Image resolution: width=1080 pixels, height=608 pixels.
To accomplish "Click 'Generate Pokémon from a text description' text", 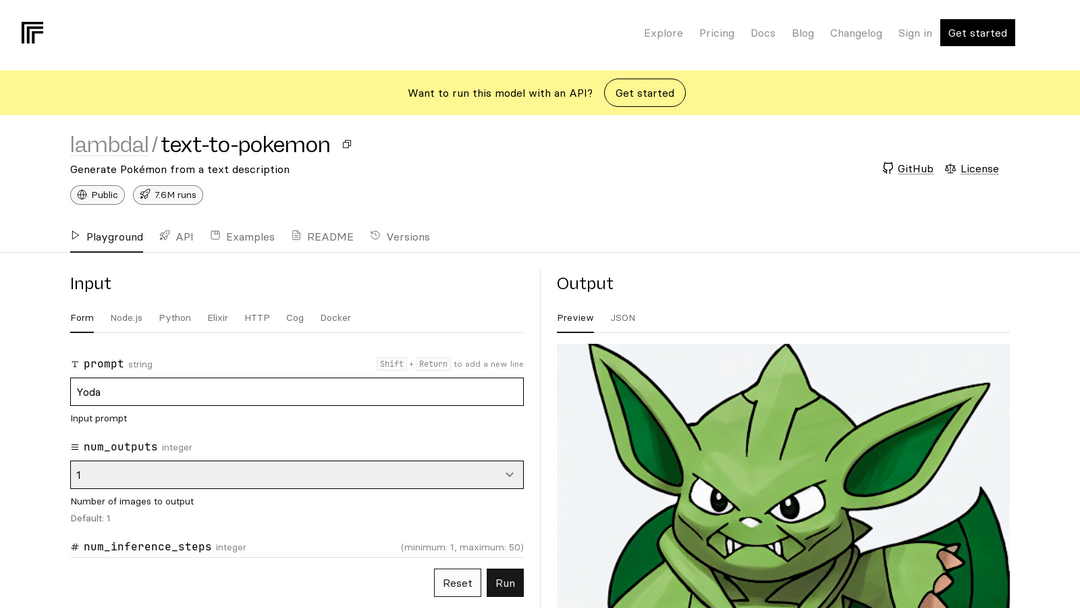I will coord(180,169).
